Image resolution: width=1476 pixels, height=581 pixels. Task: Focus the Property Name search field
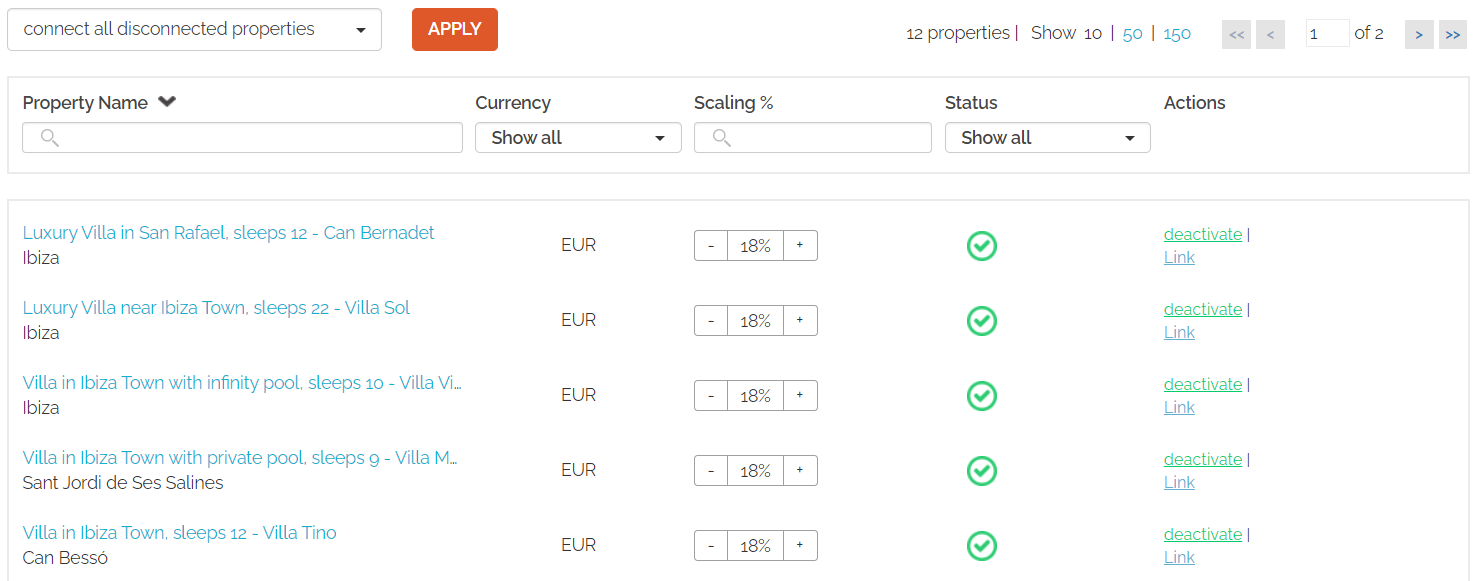tap(242, 138)
